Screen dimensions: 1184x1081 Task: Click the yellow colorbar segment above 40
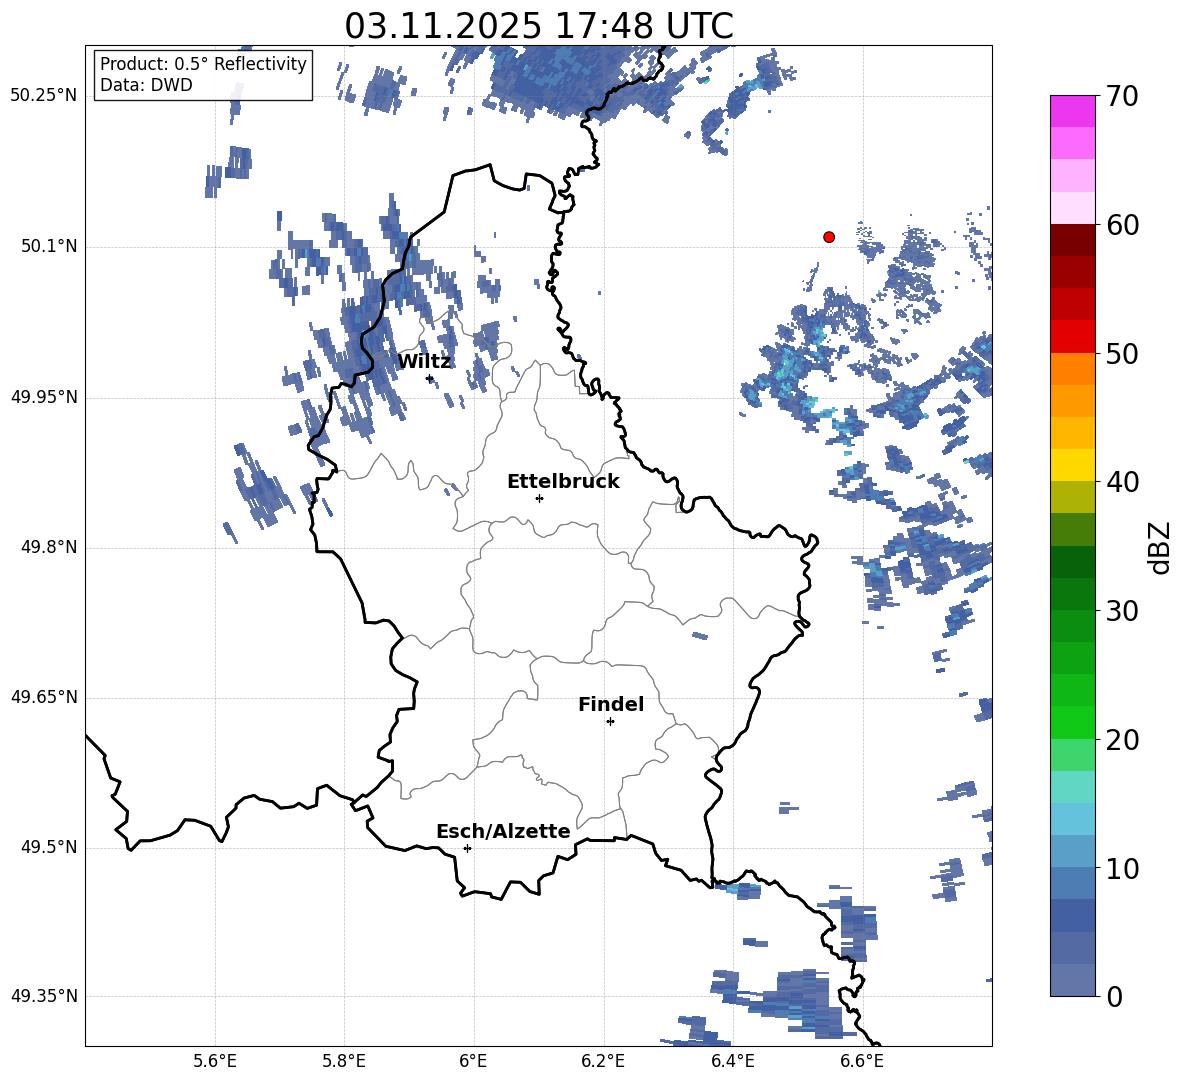point(1073,465)
